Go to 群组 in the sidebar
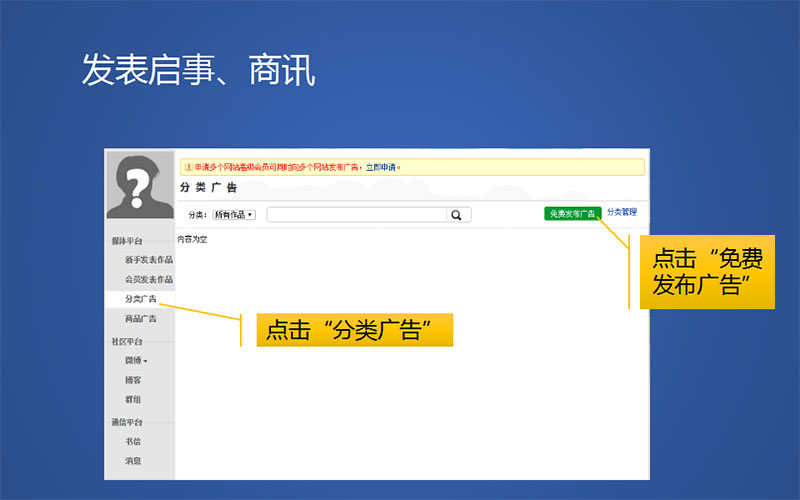800x500 pixels. pos(133,400)
